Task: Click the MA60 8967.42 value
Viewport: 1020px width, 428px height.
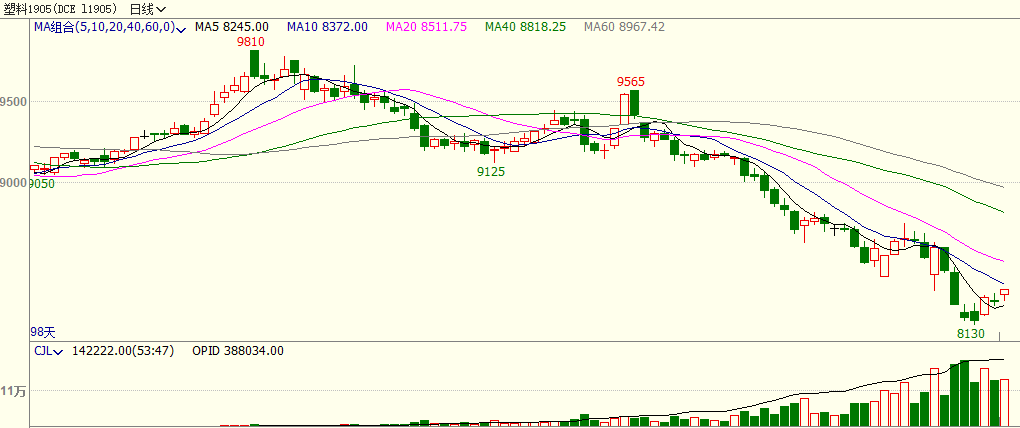Action: tap(624, 27)
